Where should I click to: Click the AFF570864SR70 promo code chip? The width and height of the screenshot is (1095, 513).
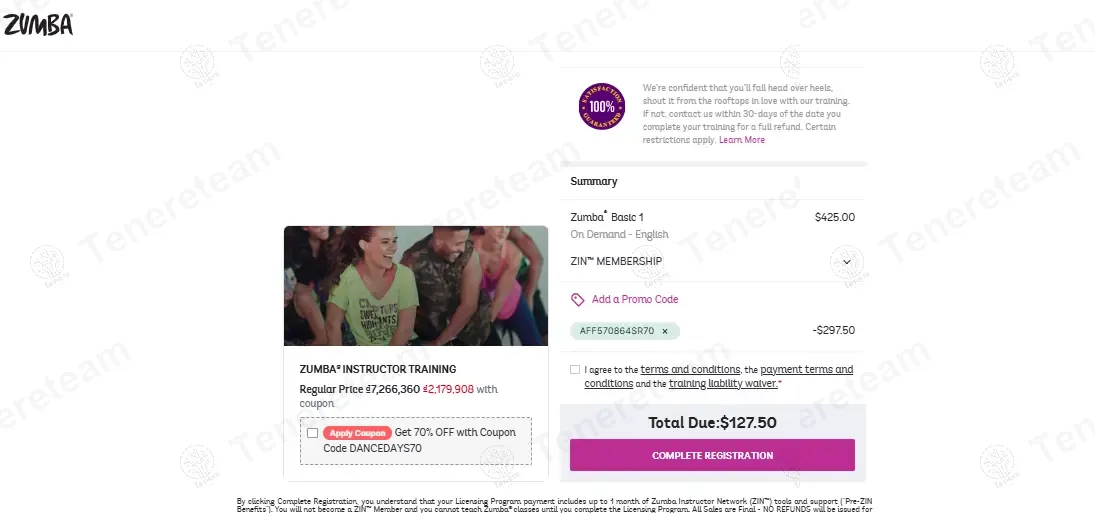[x=624, y=331]
